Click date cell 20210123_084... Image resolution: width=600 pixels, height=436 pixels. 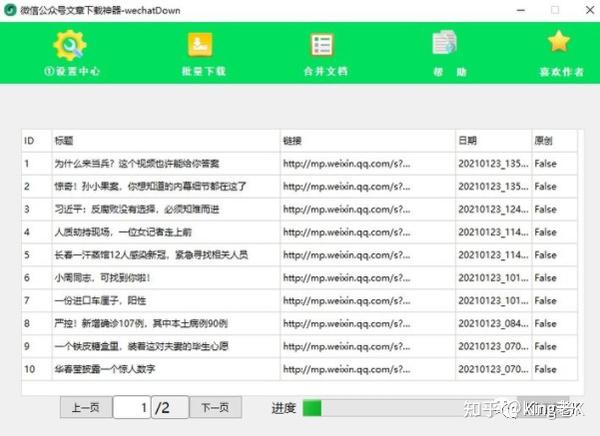pyautogui.click(x=493, y=323)
